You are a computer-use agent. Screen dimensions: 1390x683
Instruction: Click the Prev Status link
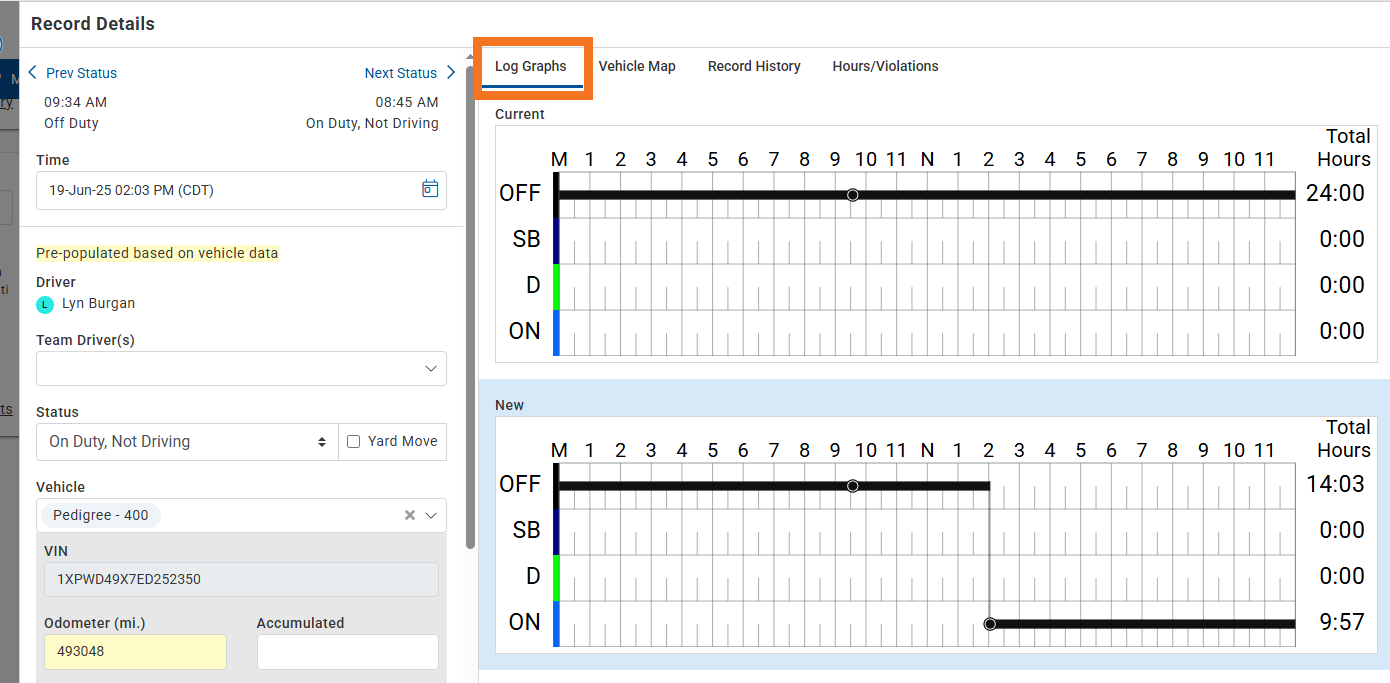point(81,73)
